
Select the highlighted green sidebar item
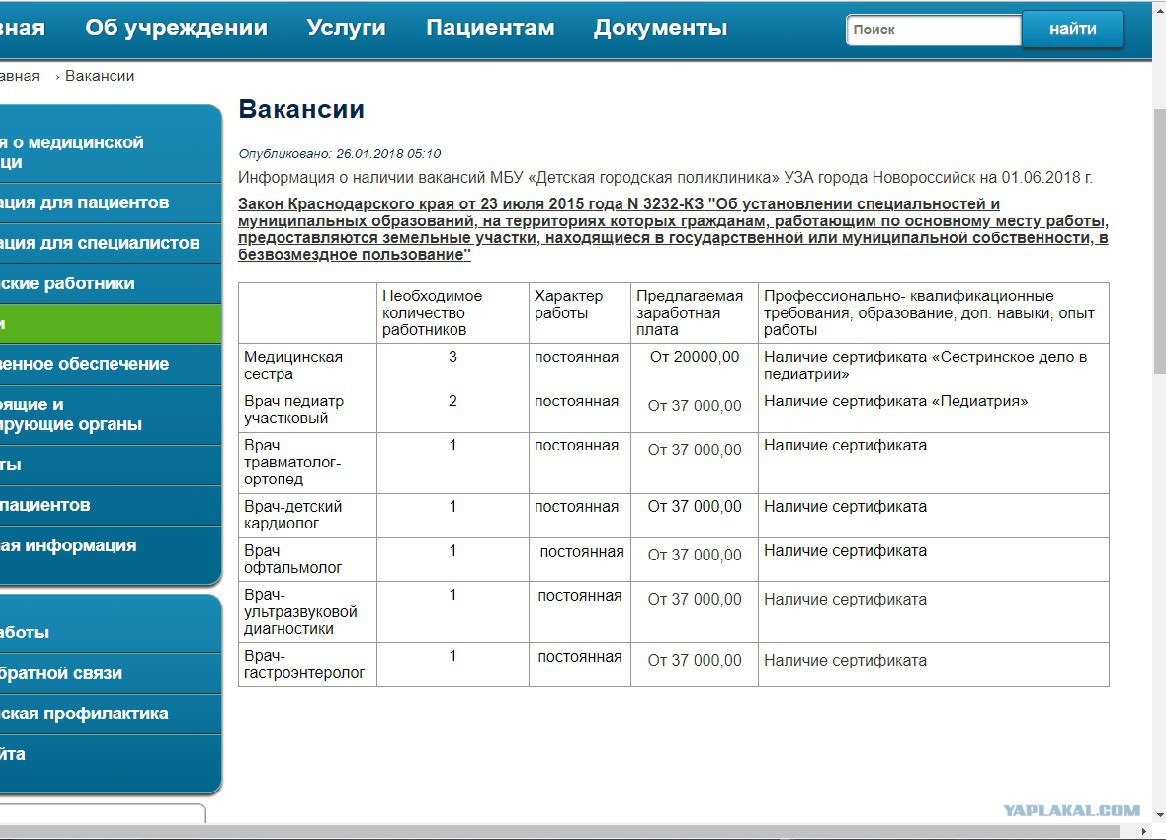click(x=110, y=323)
